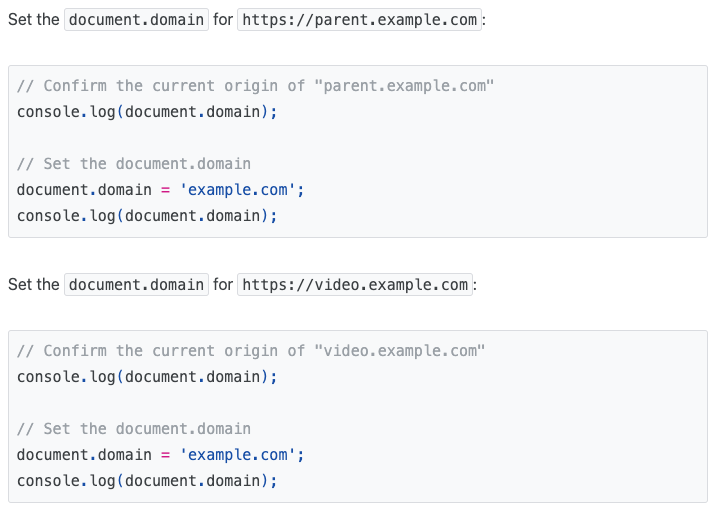
Task: Click the https://video.example.com inline code
Action: (x=356, y=285)
